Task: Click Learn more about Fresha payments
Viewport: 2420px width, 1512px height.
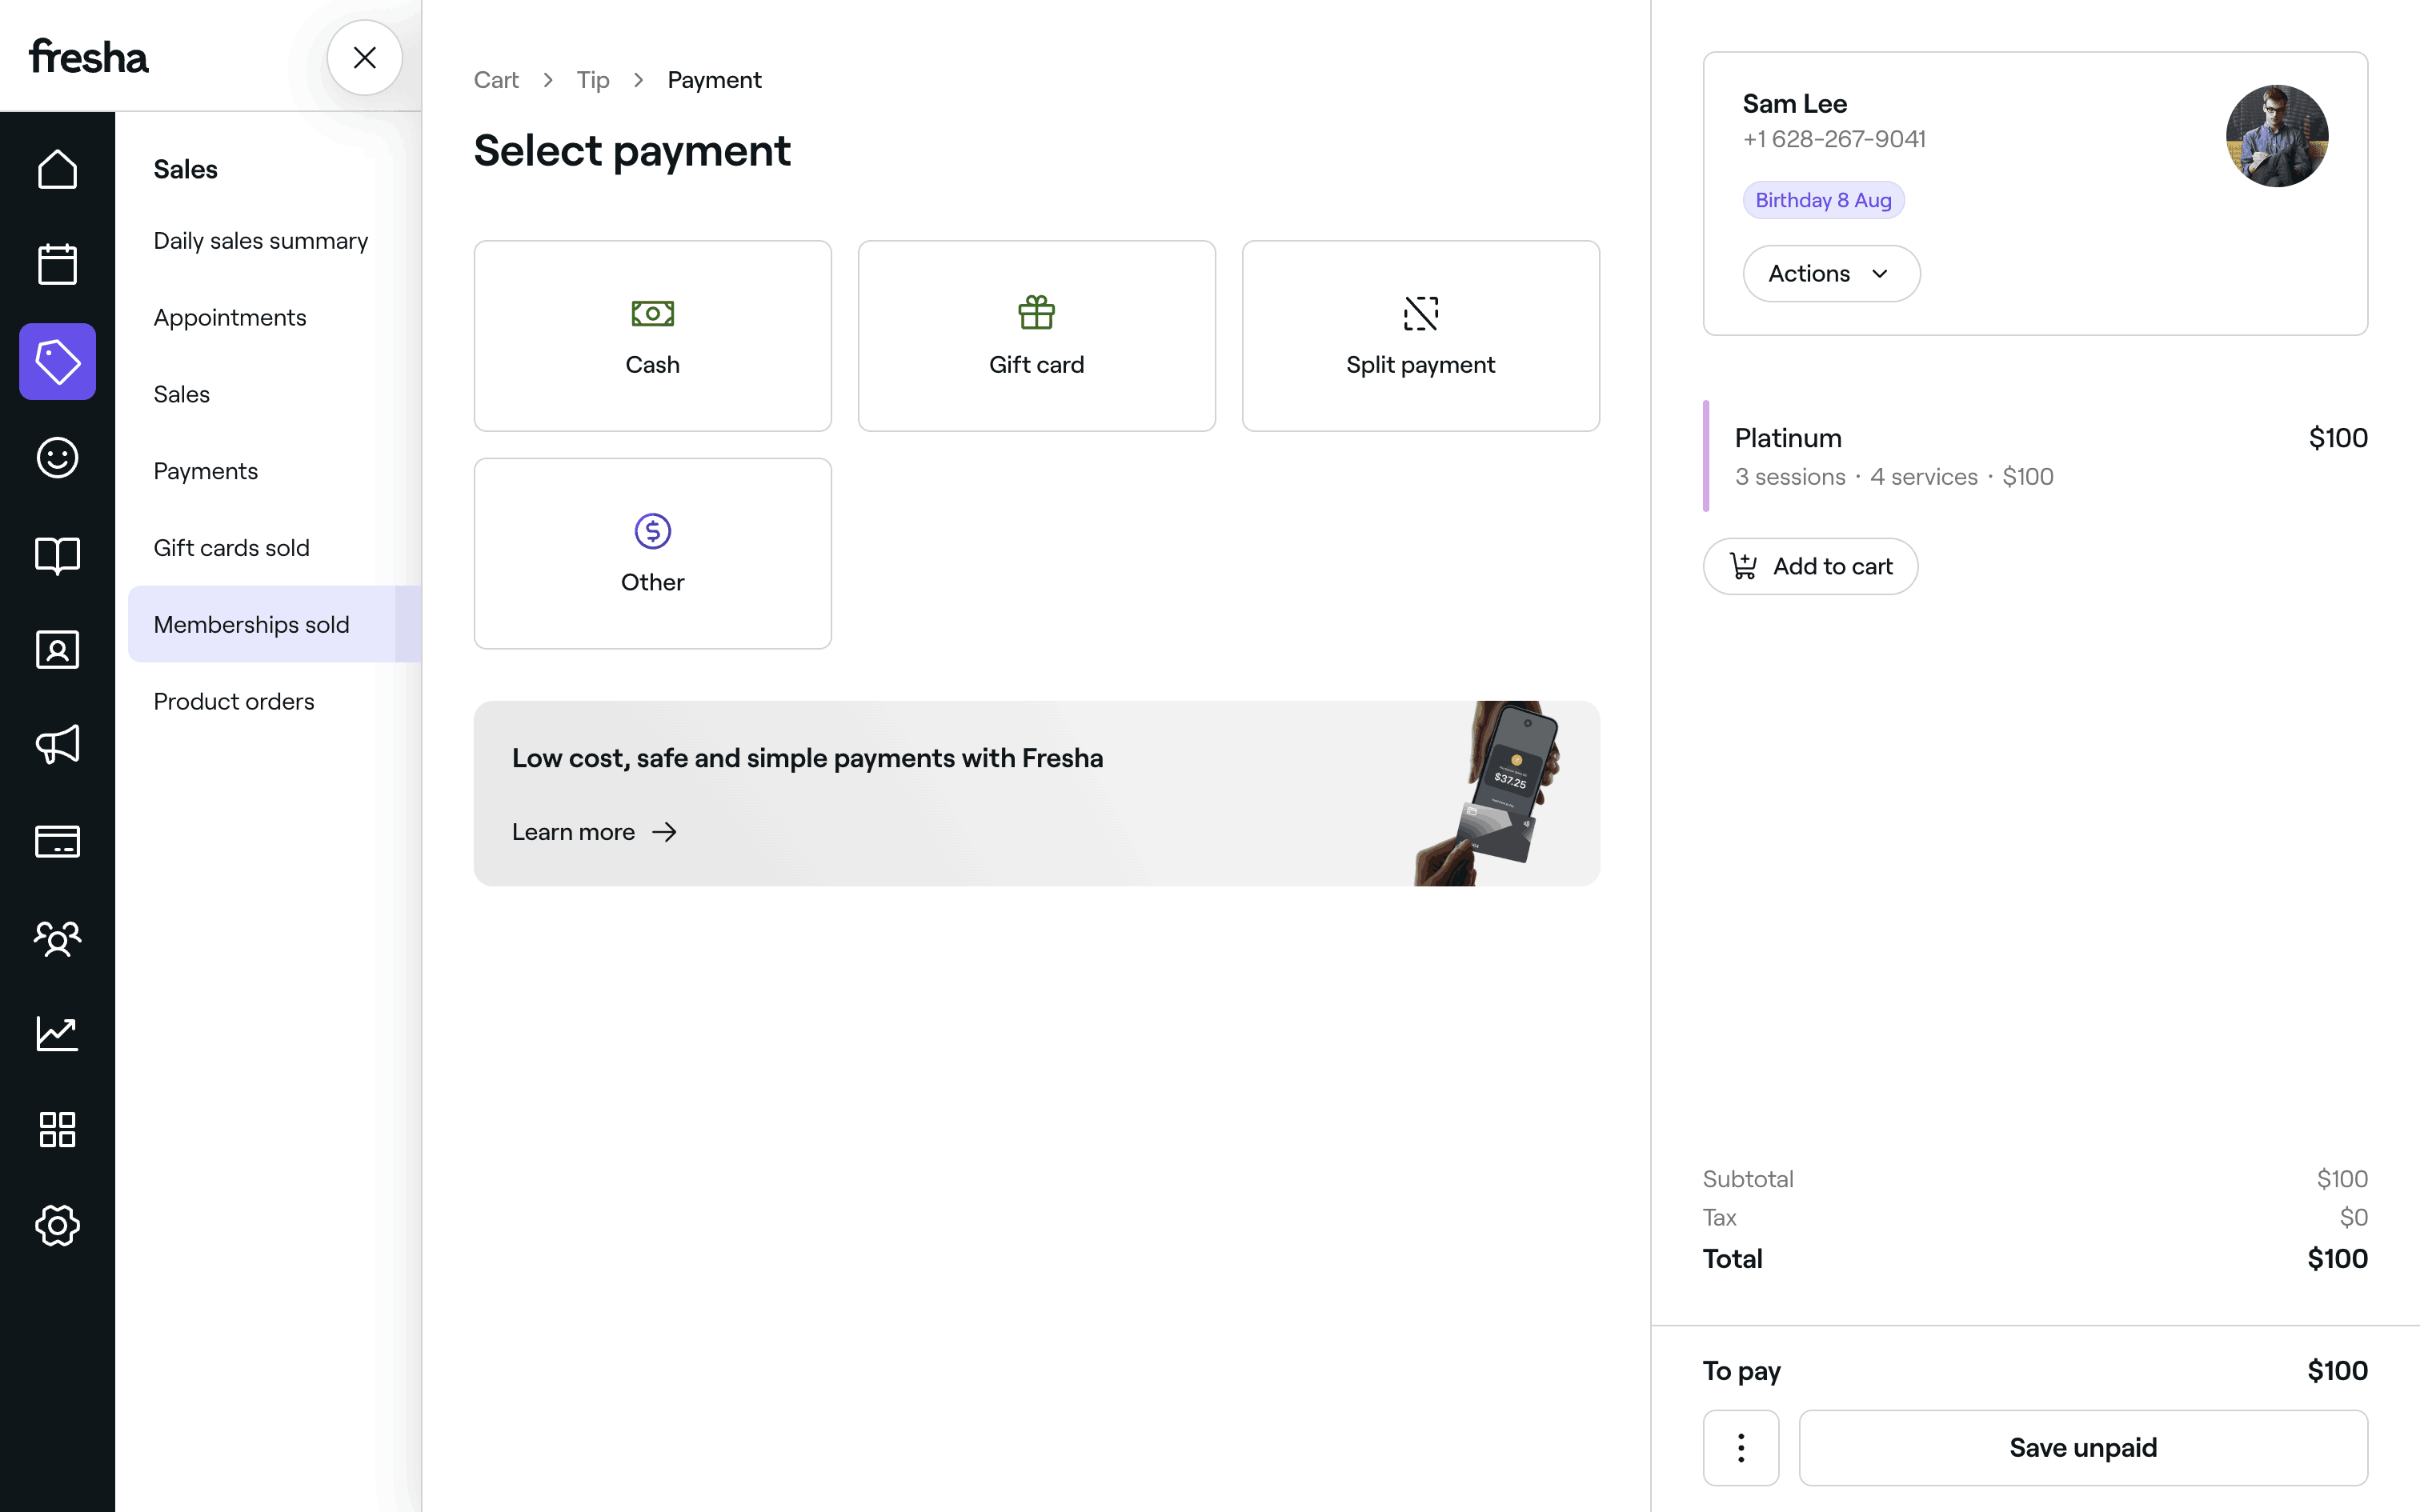Action: point(594,832)
